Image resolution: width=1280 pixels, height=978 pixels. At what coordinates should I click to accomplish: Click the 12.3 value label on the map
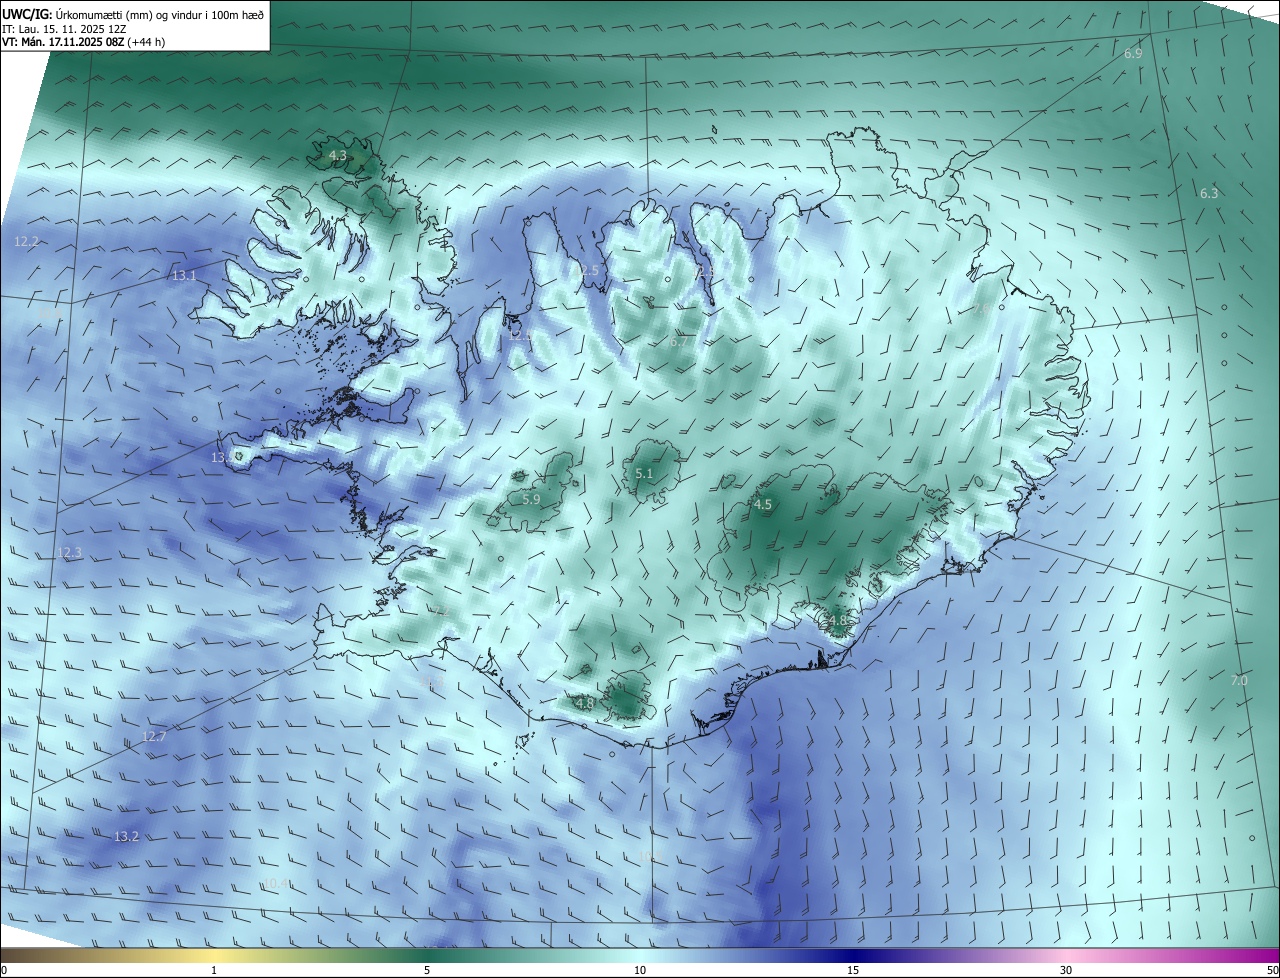click(x=69, y=552)
